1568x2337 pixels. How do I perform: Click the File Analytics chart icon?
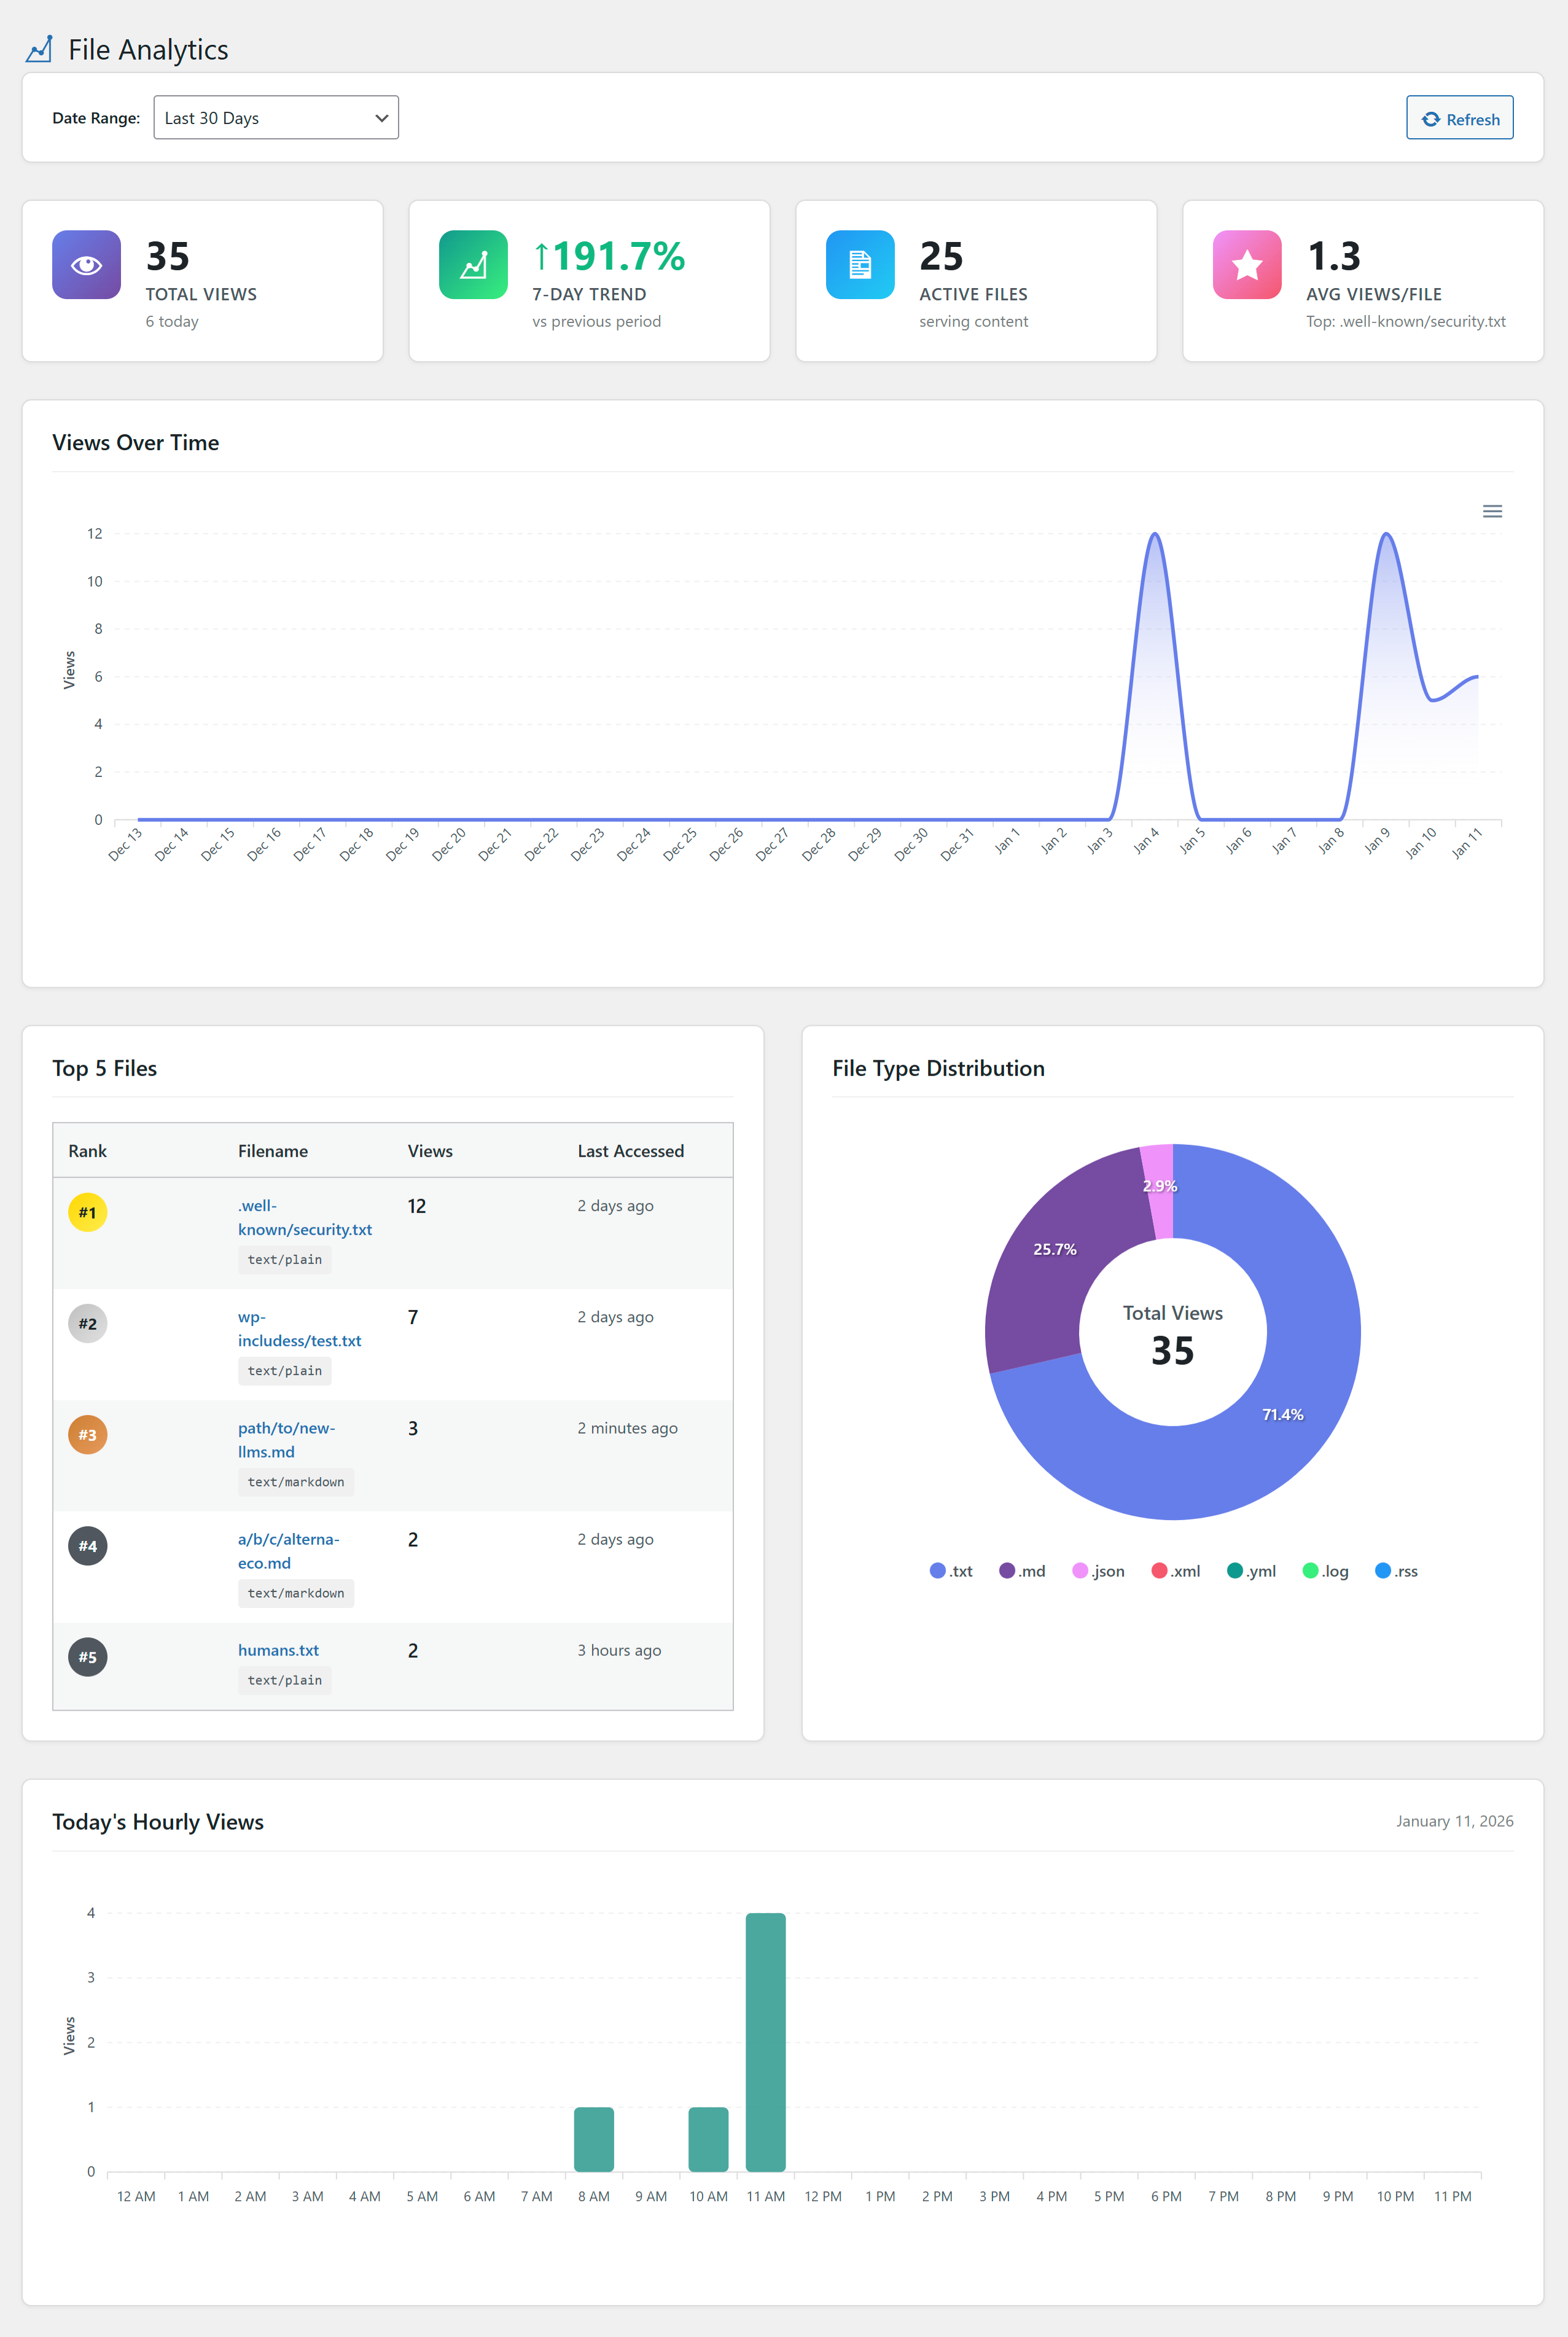(39, 49)
